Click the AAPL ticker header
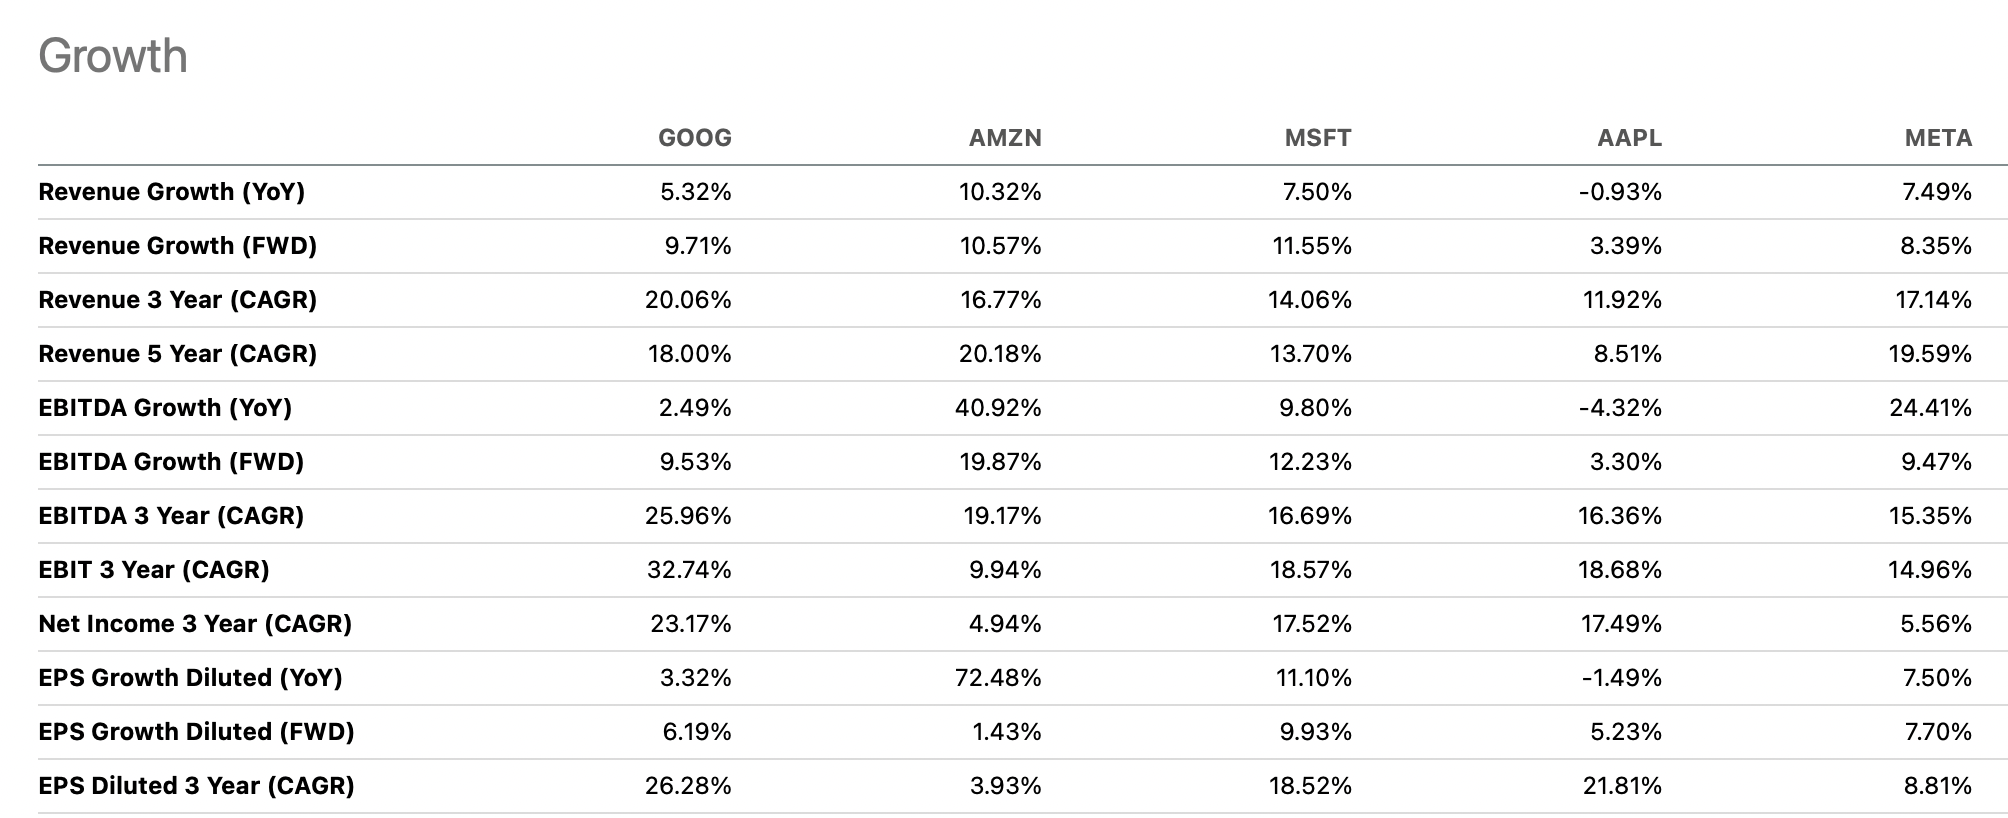Screen dimensions: 2008x818 click(1628, 138)
